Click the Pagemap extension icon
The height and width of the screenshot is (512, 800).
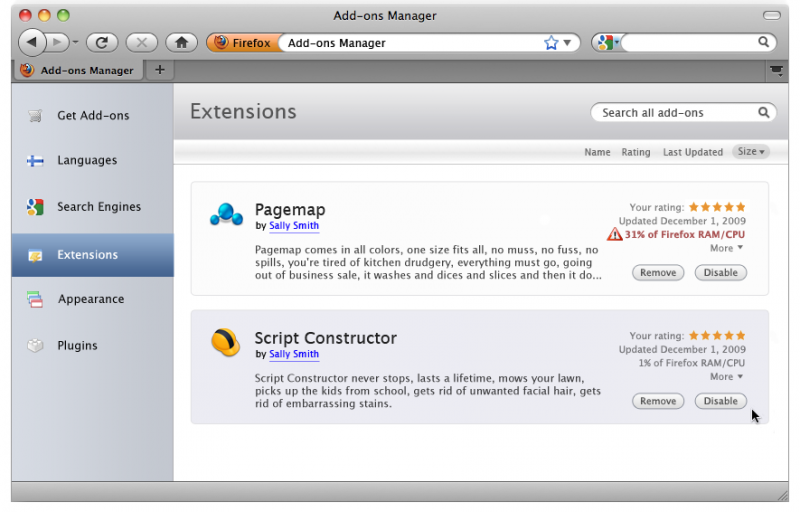pos(225,215)
